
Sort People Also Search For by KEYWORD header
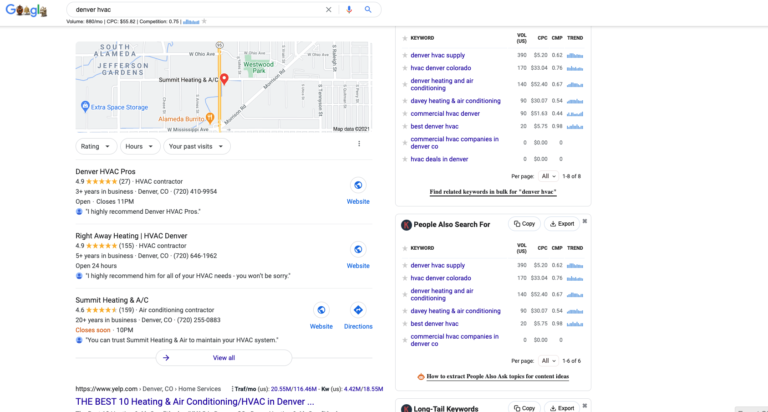(422, 248)
